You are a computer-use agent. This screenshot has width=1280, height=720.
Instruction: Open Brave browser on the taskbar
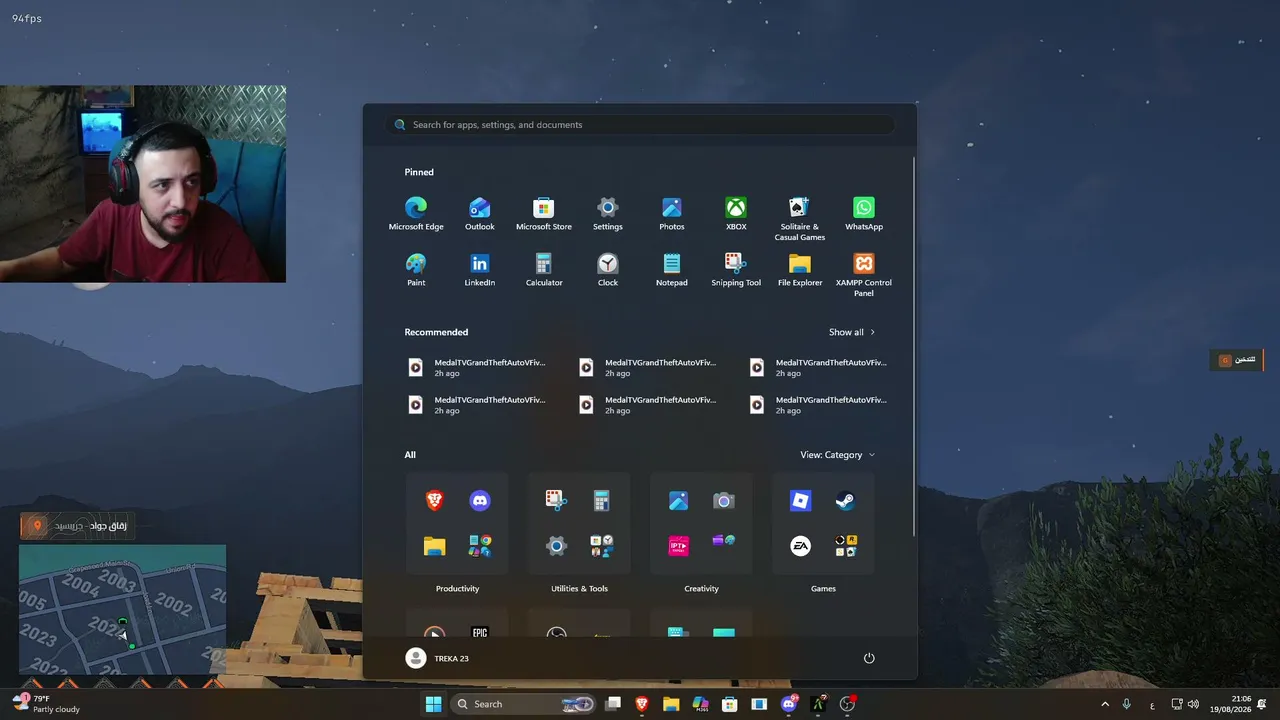point(642,704)
